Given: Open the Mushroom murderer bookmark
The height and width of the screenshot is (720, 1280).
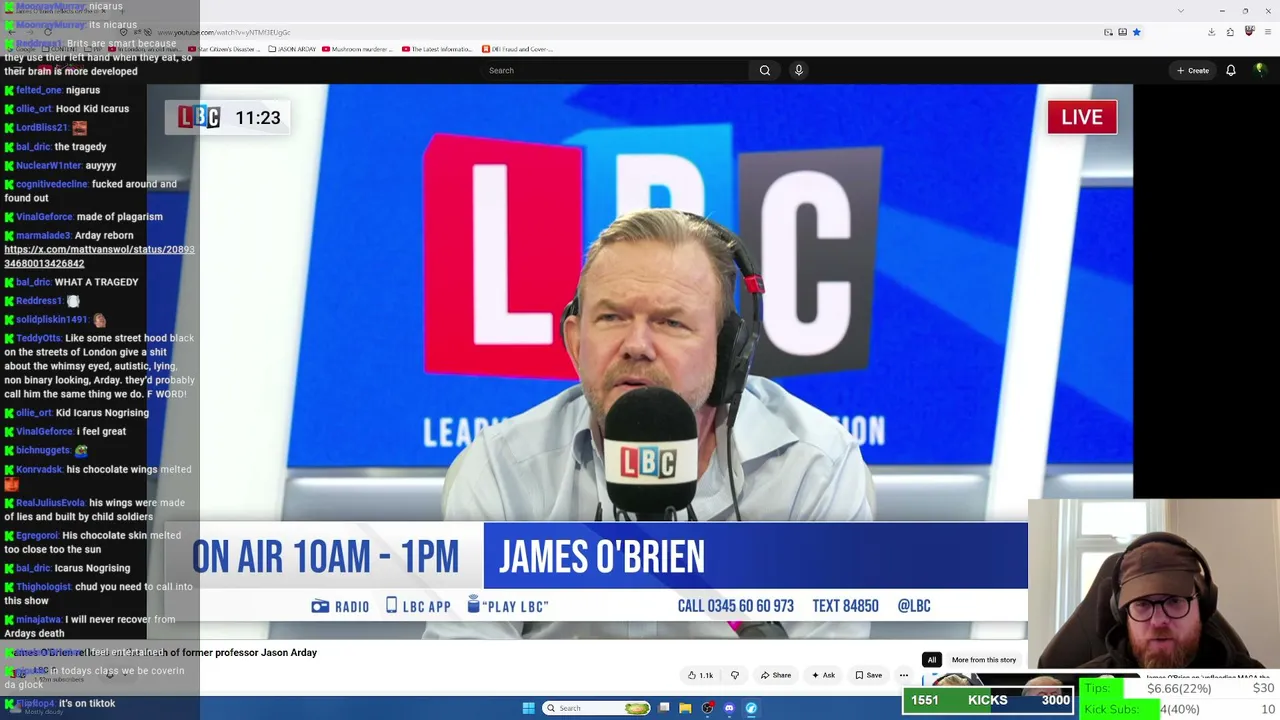Looking at the screenshot, I should click(x=359, y=49).
